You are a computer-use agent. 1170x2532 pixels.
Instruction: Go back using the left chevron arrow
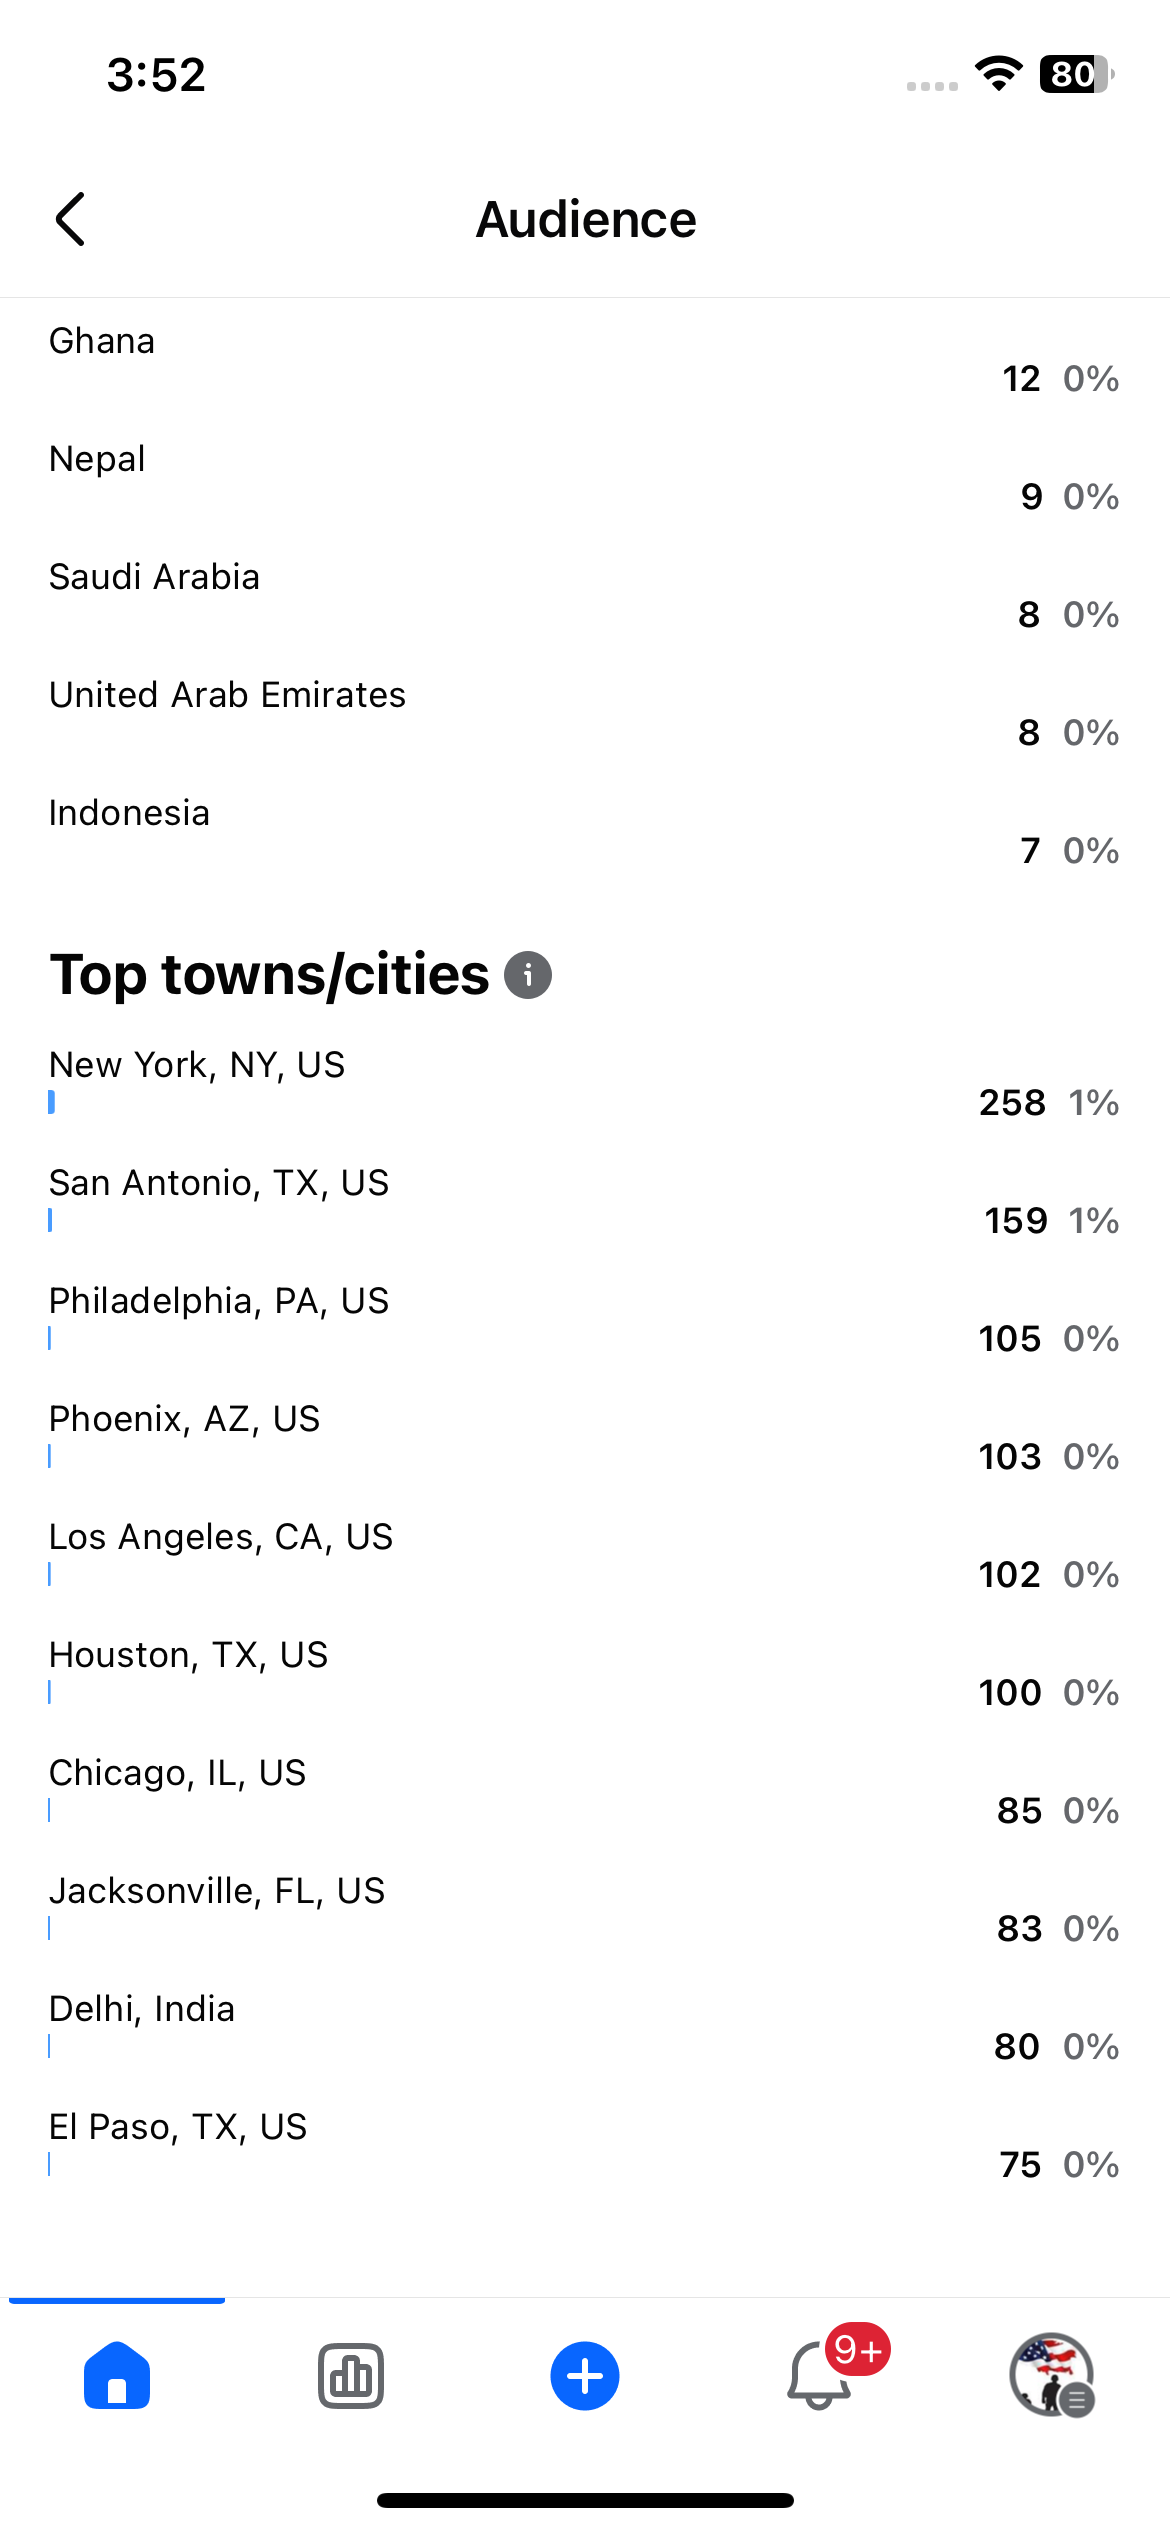70,219
